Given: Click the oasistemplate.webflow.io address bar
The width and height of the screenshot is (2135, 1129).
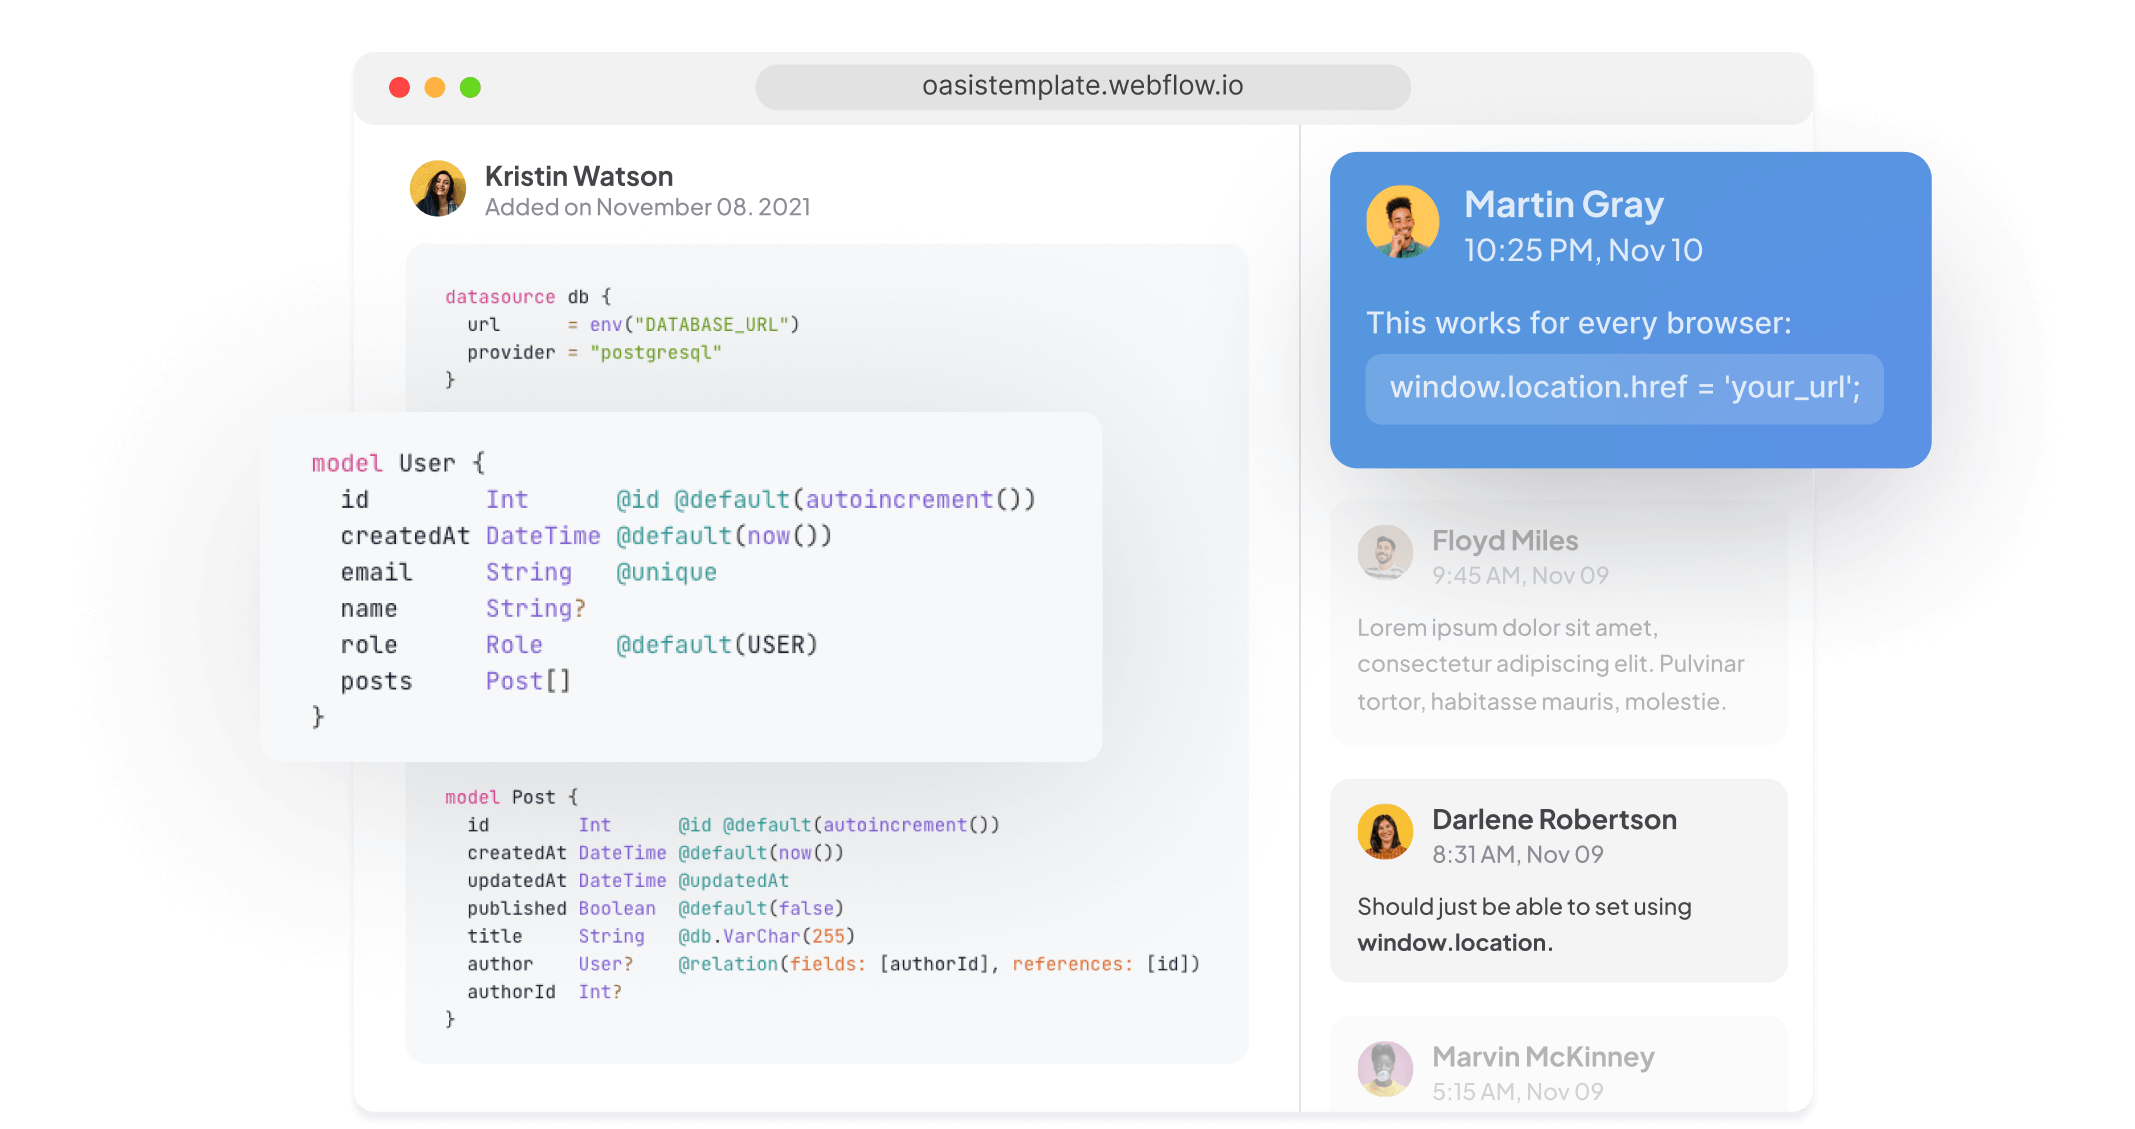Looking at the screenshot, I should point(1082,87).
